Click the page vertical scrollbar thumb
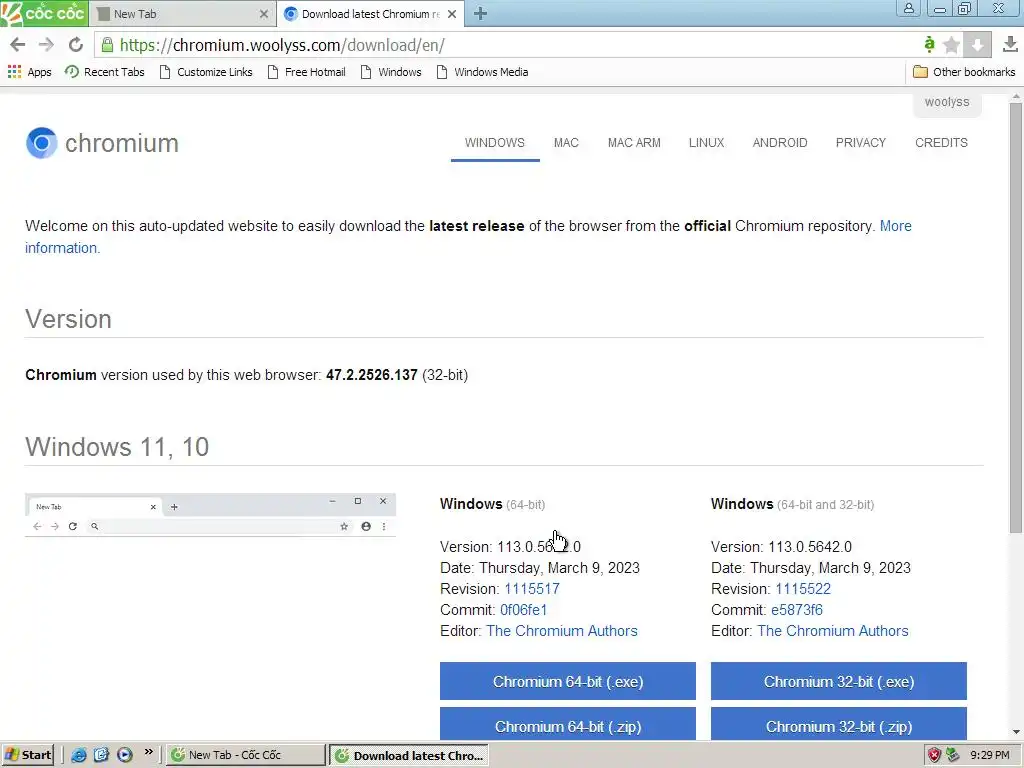The width and height of the screenshot is (1024, 768). (1016, 319)
